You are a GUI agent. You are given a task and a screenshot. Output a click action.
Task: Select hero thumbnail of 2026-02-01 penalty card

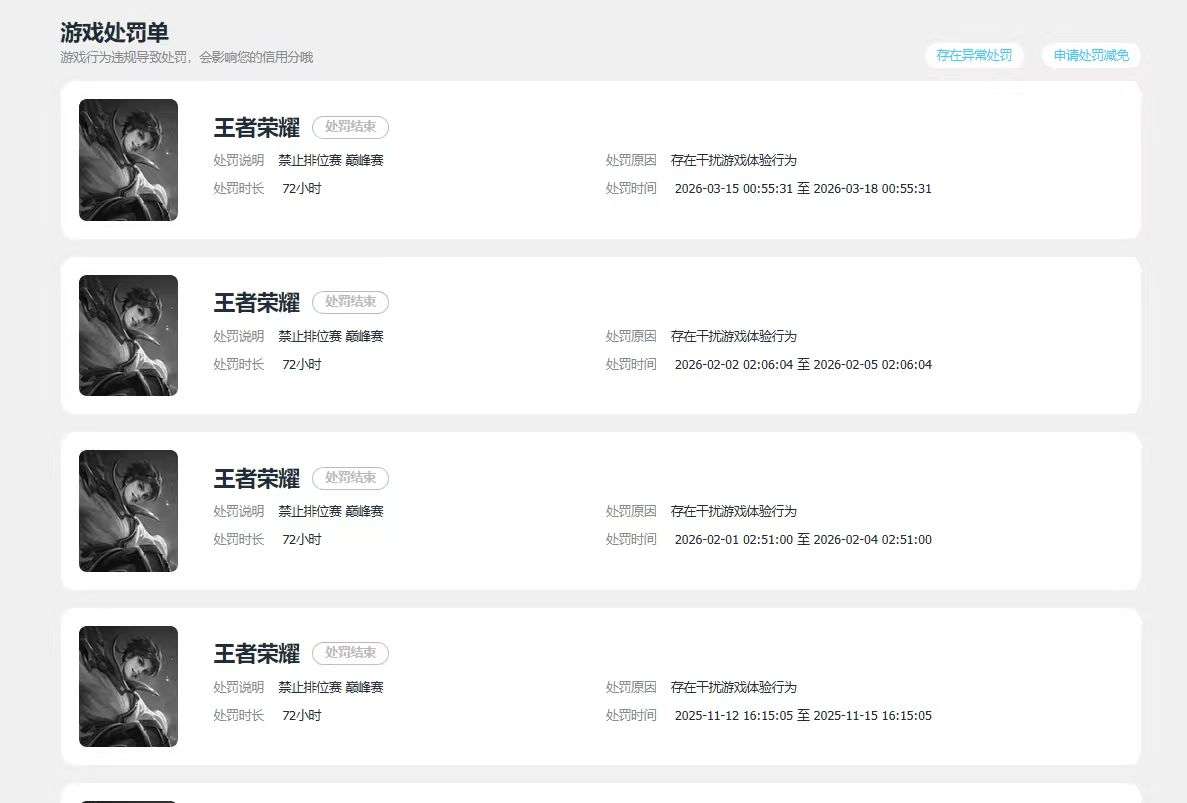129,511
